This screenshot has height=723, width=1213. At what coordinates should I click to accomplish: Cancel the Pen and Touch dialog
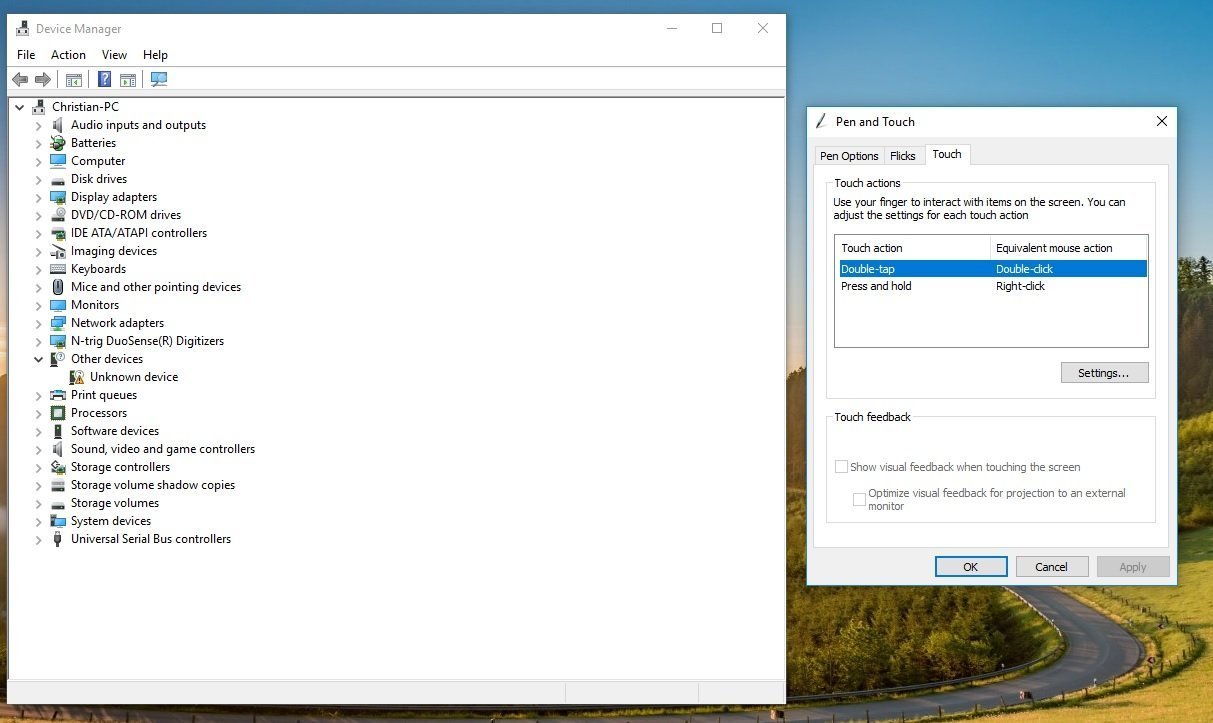click(1052, 567)
